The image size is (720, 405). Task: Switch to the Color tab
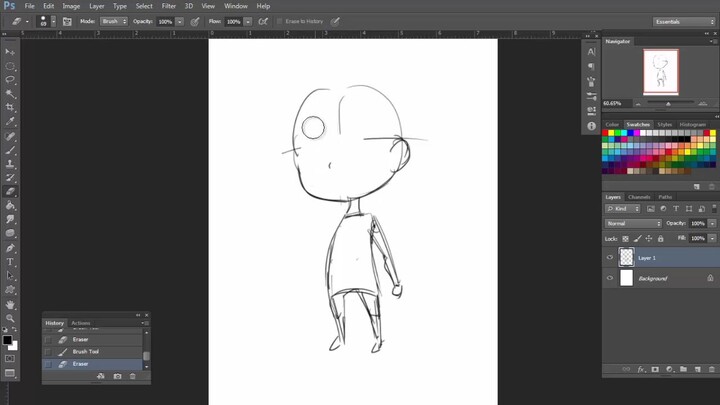[612, 124]
